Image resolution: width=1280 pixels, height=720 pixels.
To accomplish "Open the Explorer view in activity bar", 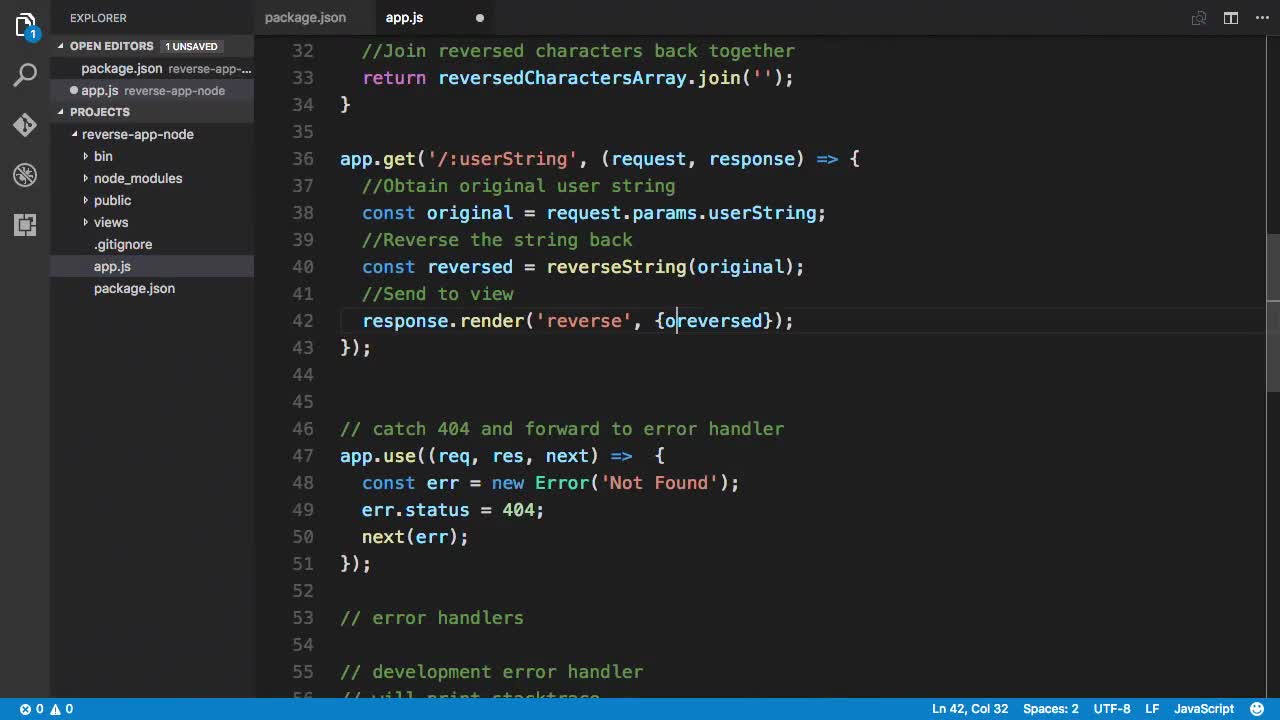I will pyautogui.click(x=25, y=25).
